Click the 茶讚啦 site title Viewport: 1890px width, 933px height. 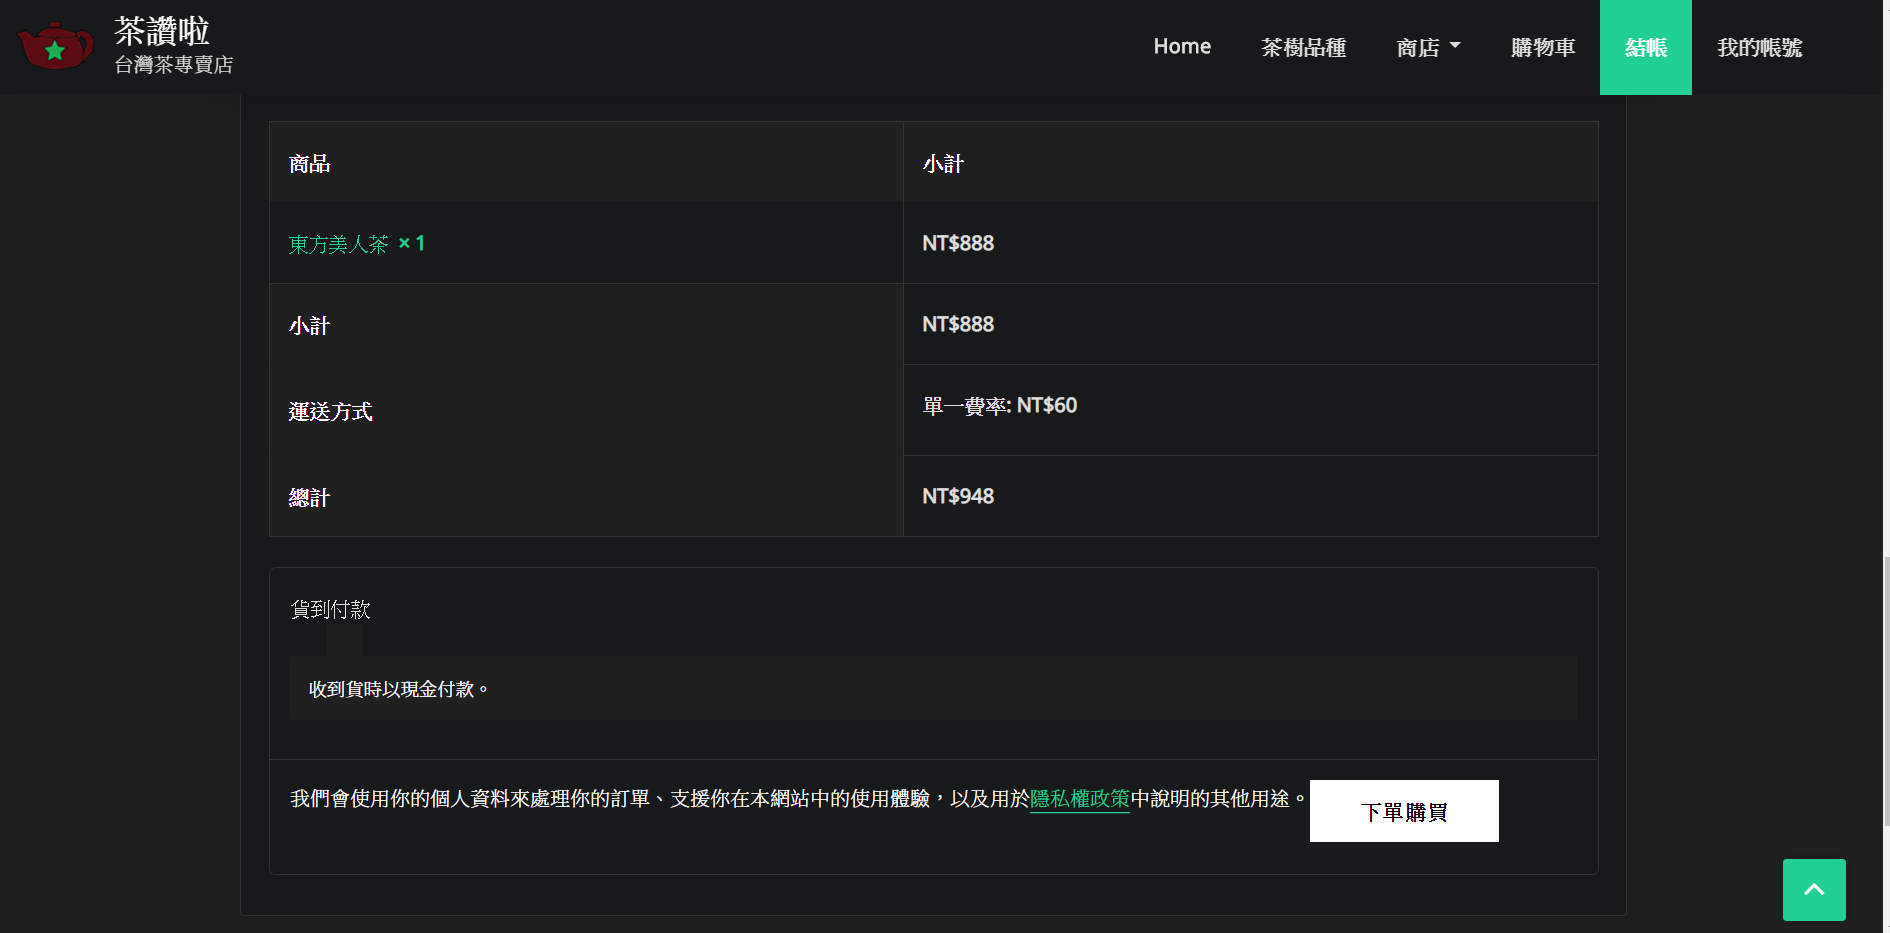click(162, 31)
